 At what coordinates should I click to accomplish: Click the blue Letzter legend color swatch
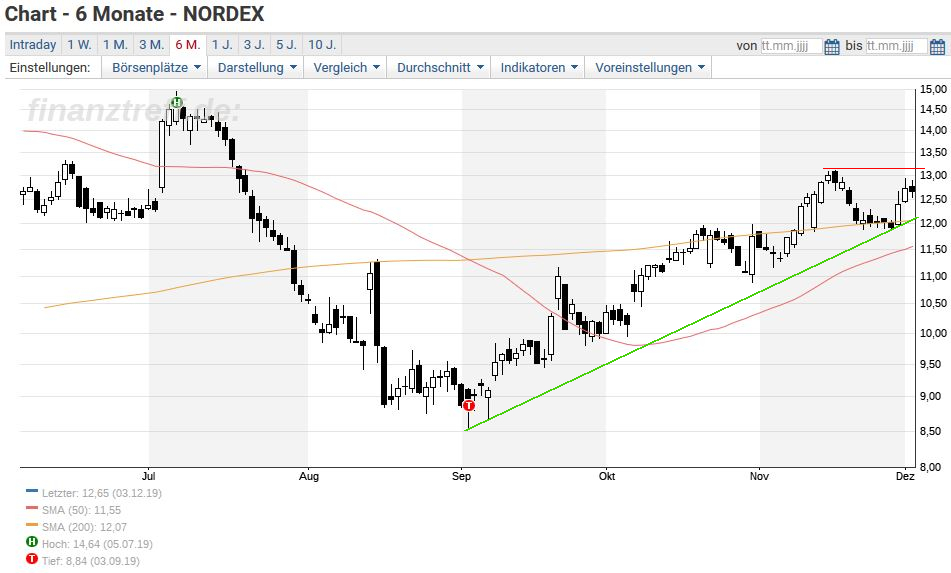click(32, 491)
